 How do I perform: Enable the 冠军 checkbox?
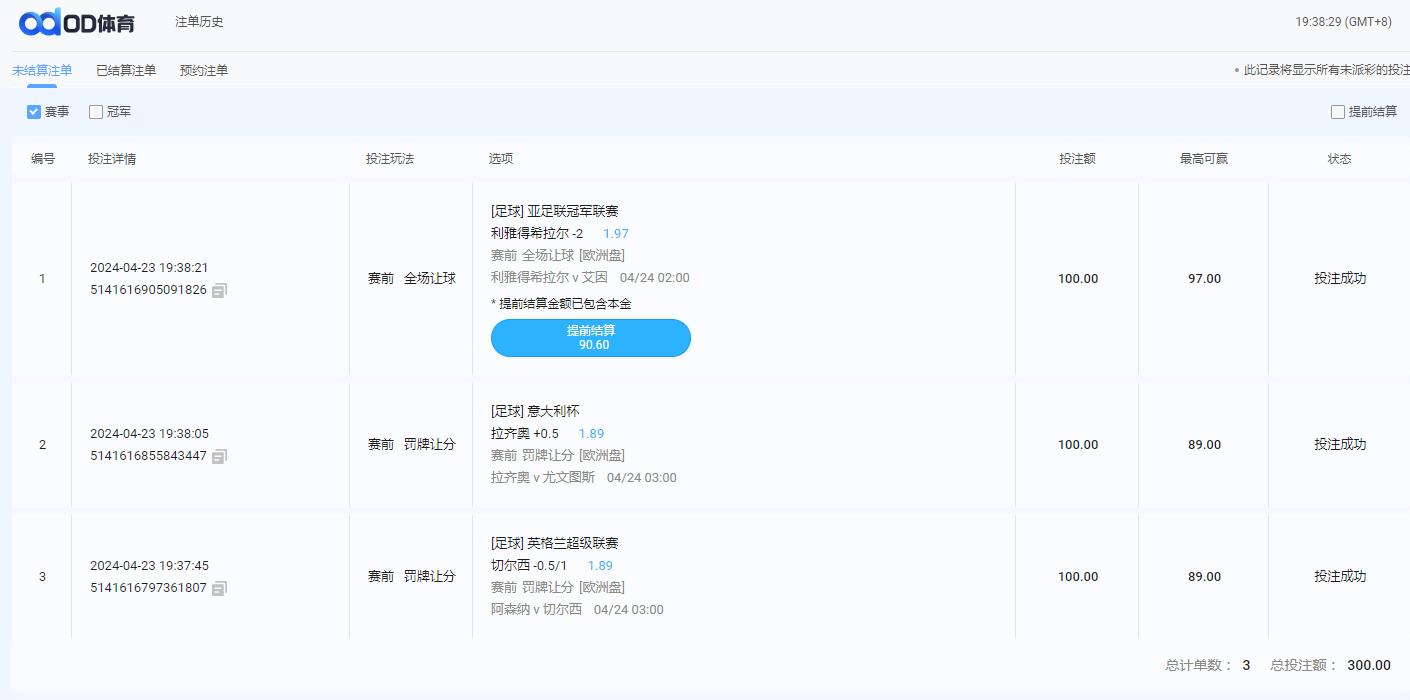click(96, 112)
